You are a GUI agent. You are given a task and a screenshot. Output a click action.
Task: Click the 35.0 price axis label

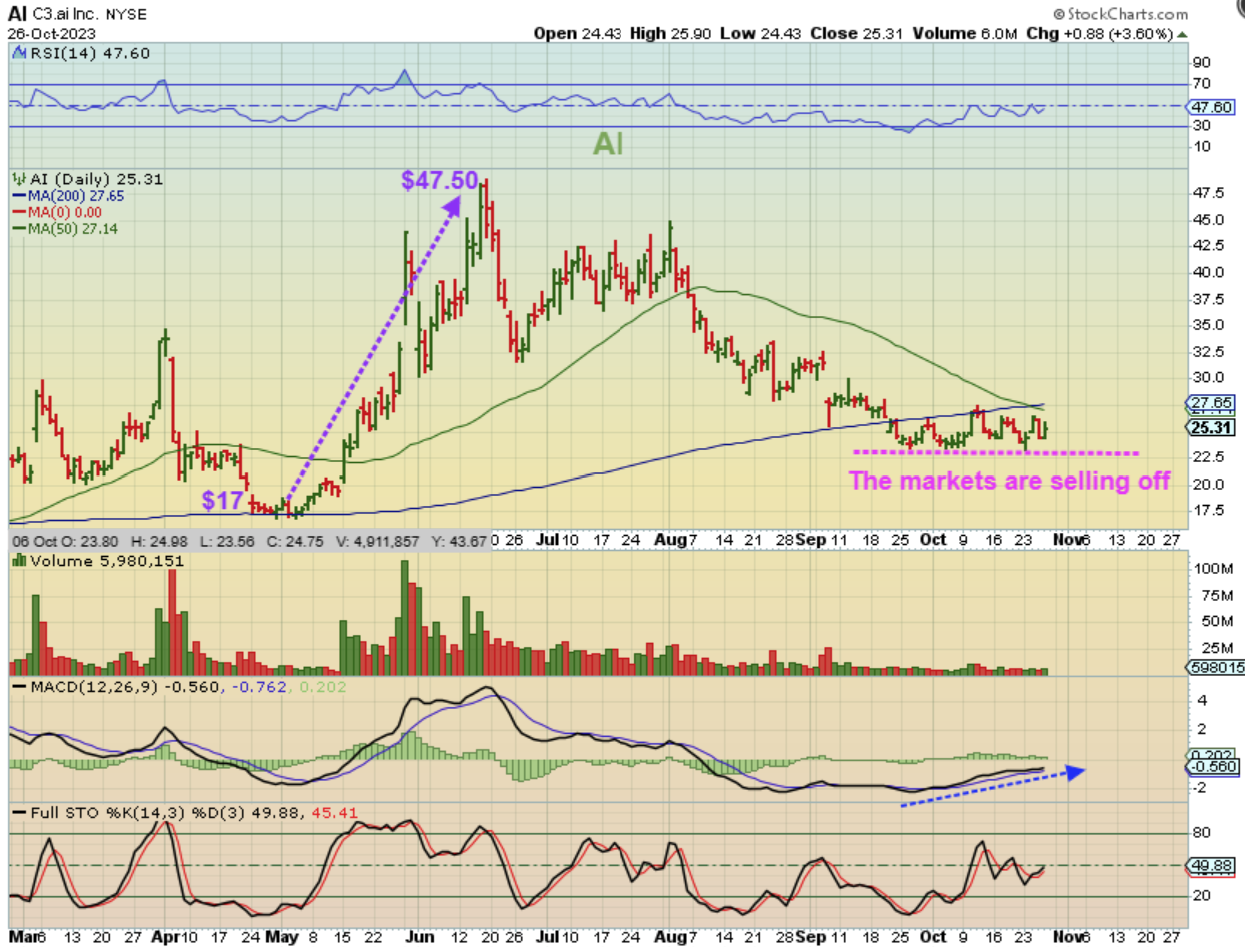pos(1209,325)
